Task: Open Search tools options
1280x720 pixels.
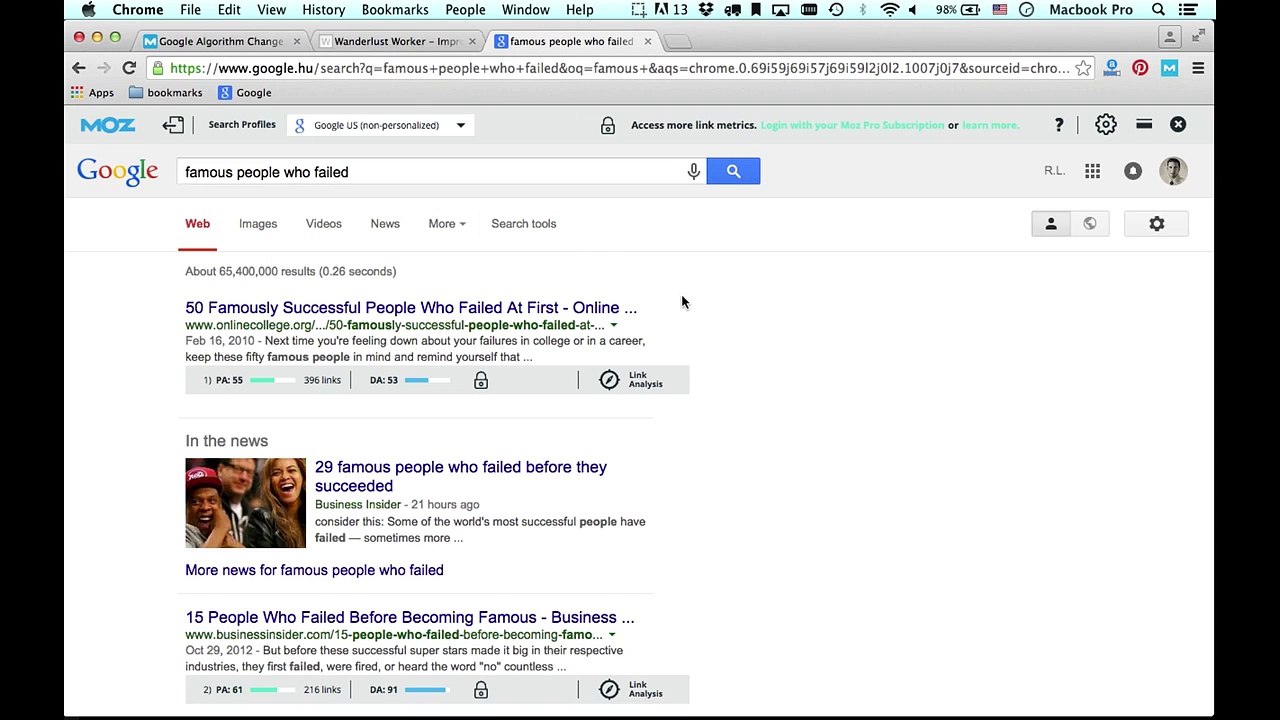Action: tap(524, 224)
